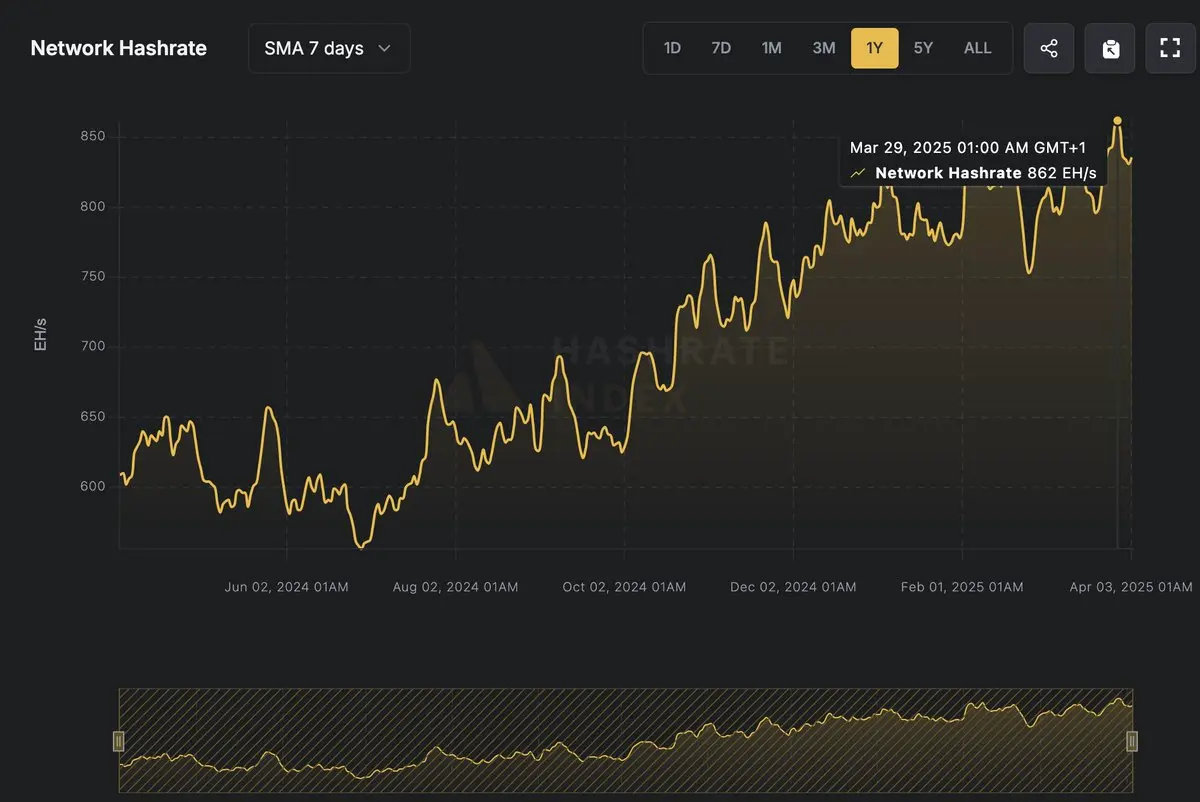Click the 800 y-axis value
This screenshot has height=802, width=1200.
click(93, 207)
